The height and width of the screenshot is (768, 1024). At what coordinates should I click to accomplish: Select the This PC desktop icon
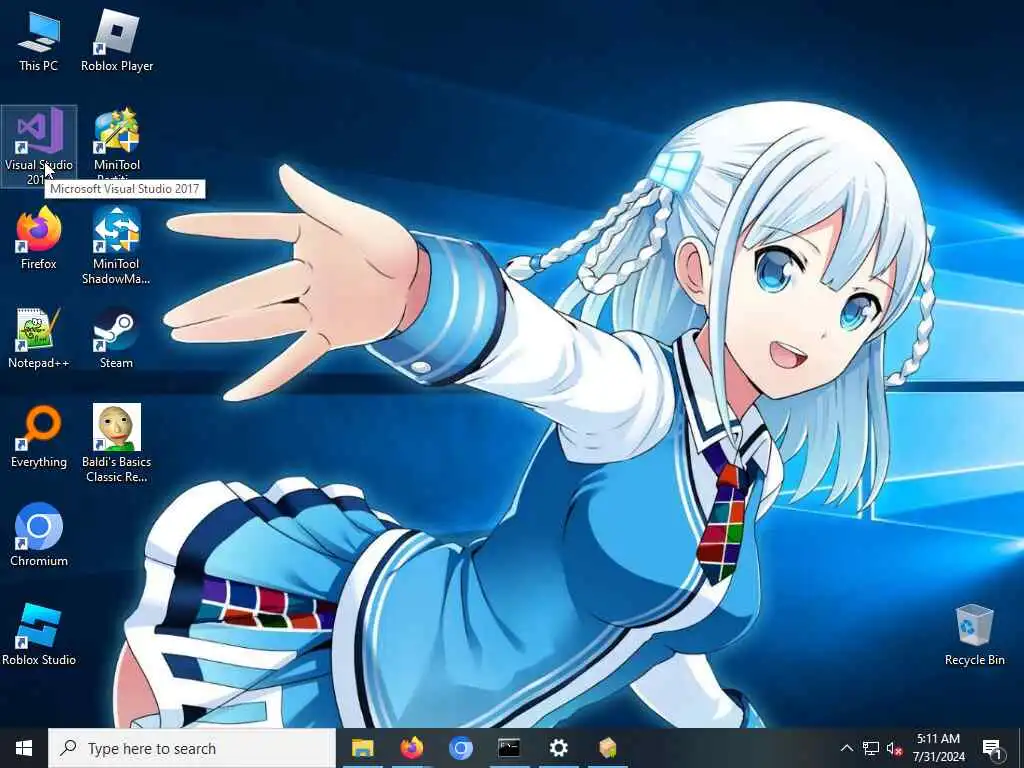pos(39,40)
